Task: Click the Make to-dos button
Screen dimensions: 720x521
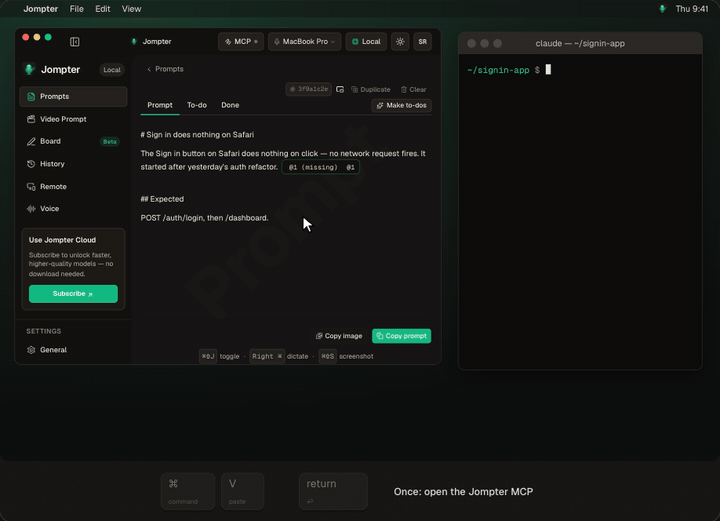Action: 401,106
